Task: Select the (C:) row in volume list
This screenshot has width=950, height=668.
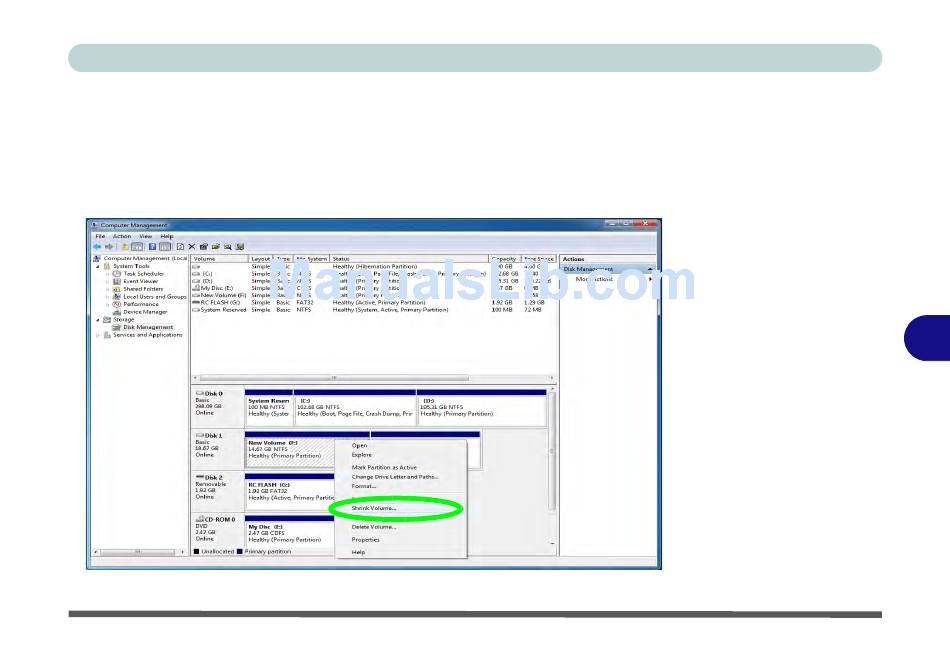Action: [374, 274]
